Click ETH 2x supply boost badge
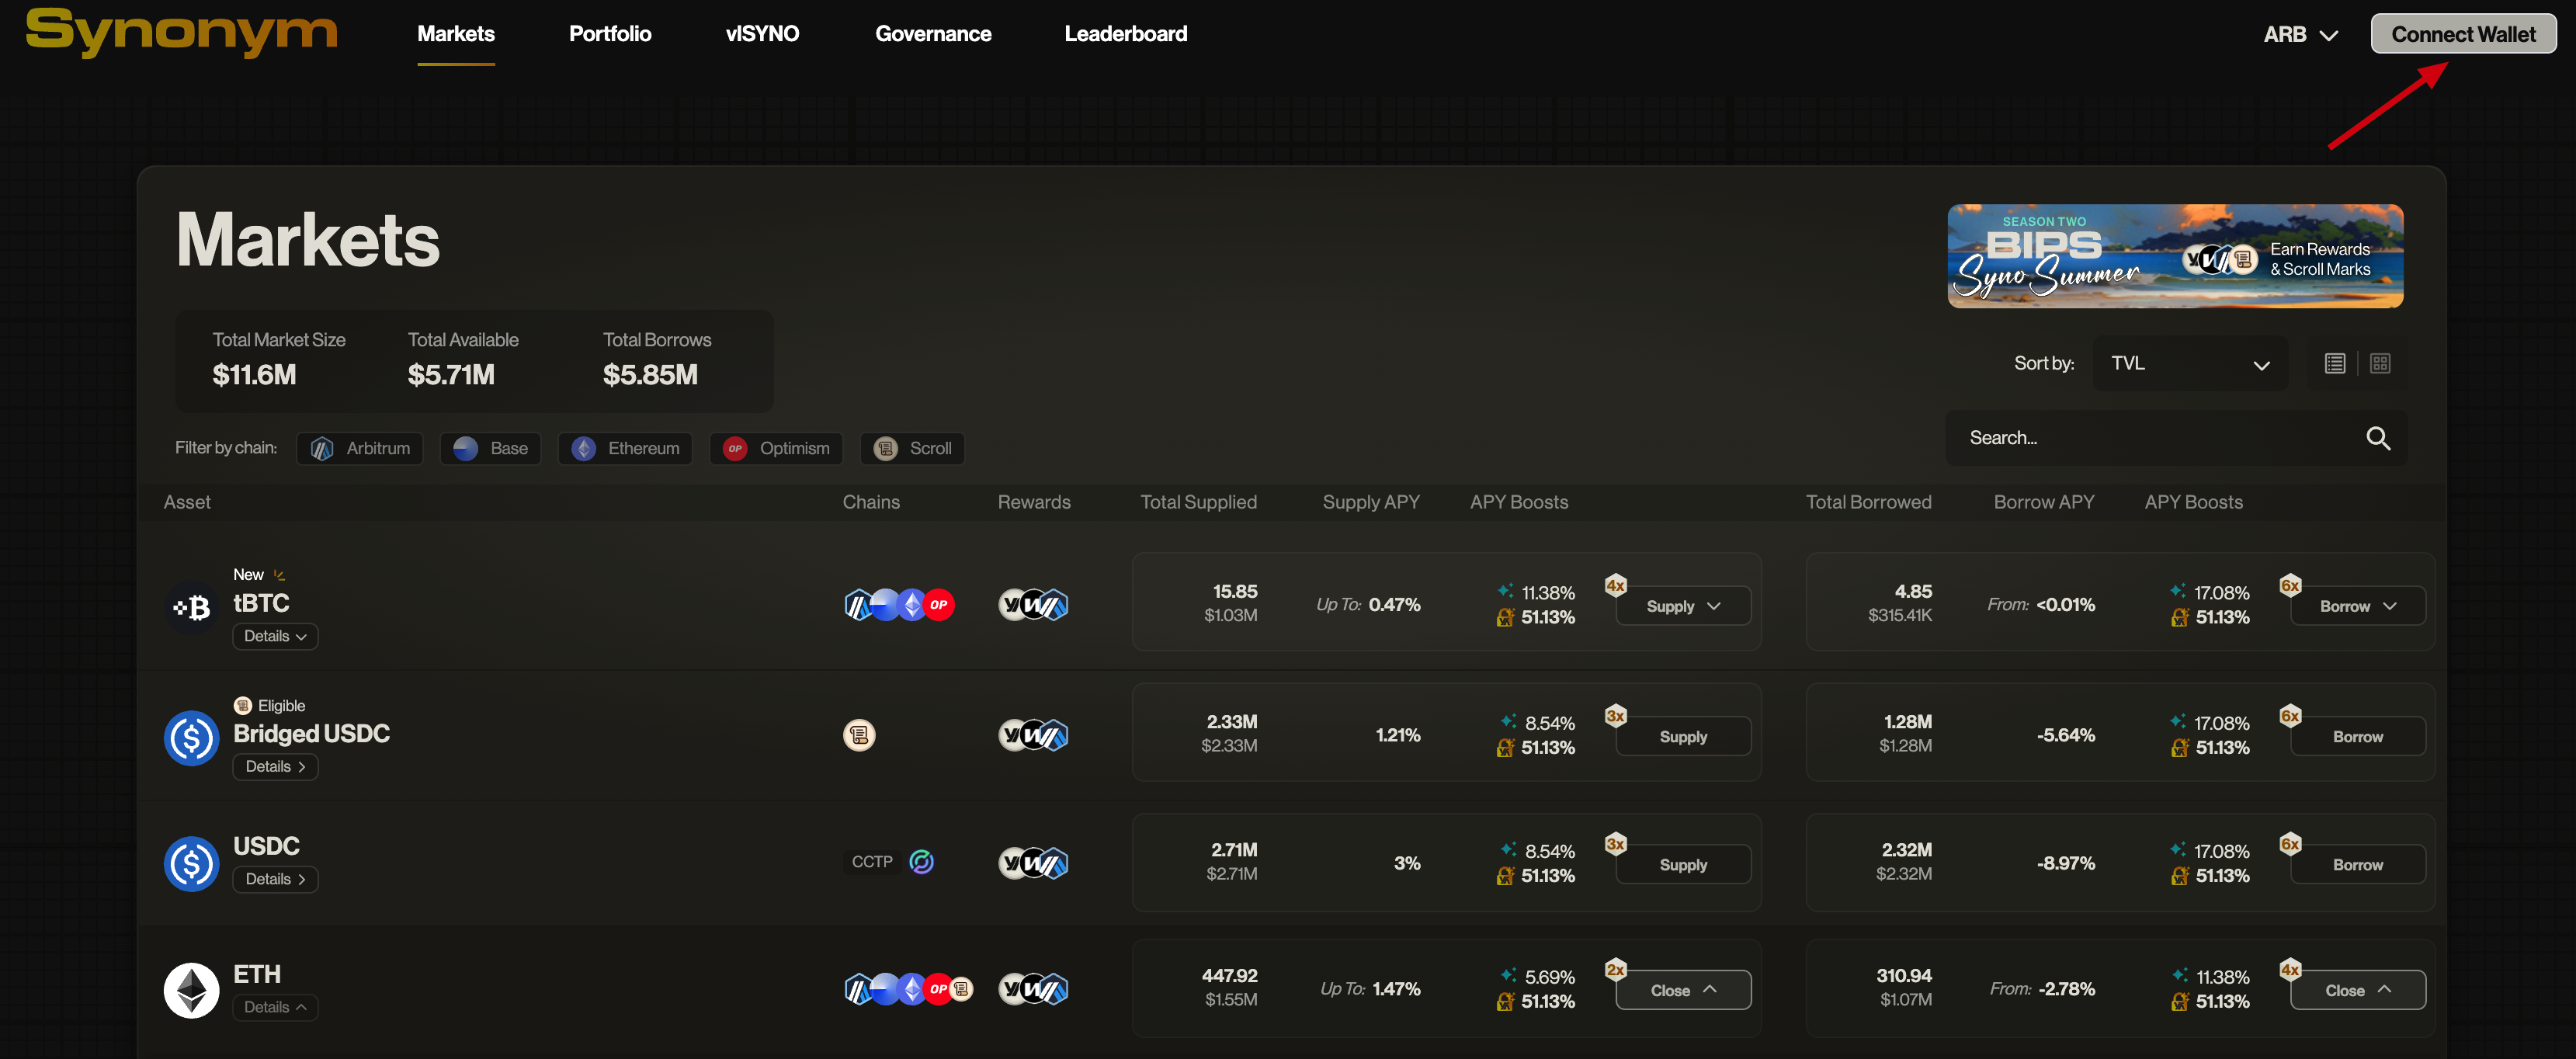The image size is (2576, 1059). pyautogui.click(x=1615, y=970)
